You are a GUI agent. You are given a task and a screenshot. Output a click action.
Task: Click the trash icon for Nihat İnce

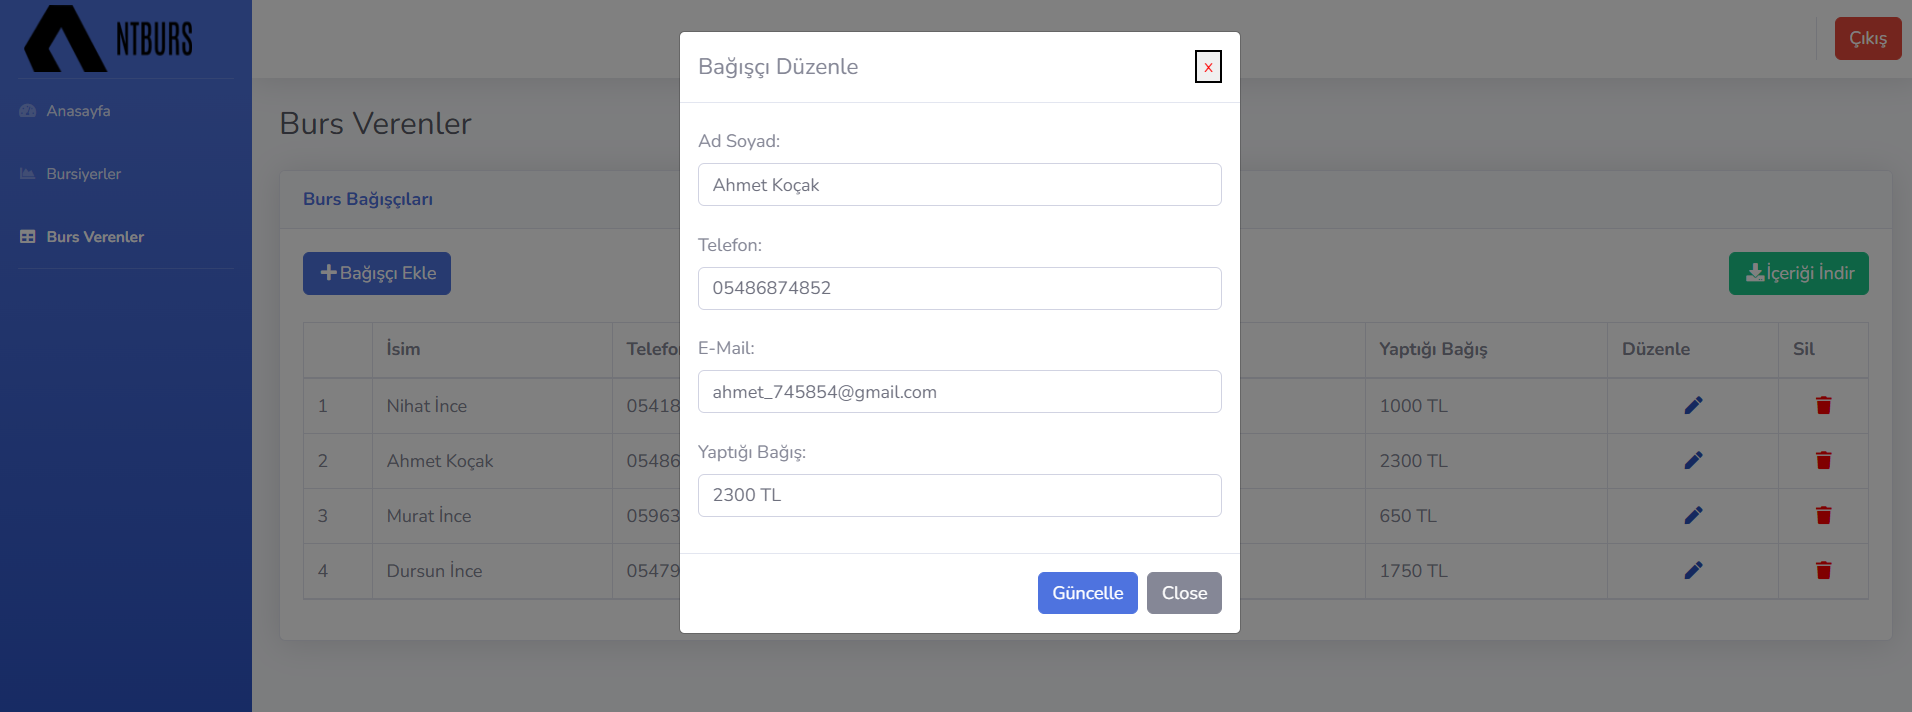(1822, 405)
